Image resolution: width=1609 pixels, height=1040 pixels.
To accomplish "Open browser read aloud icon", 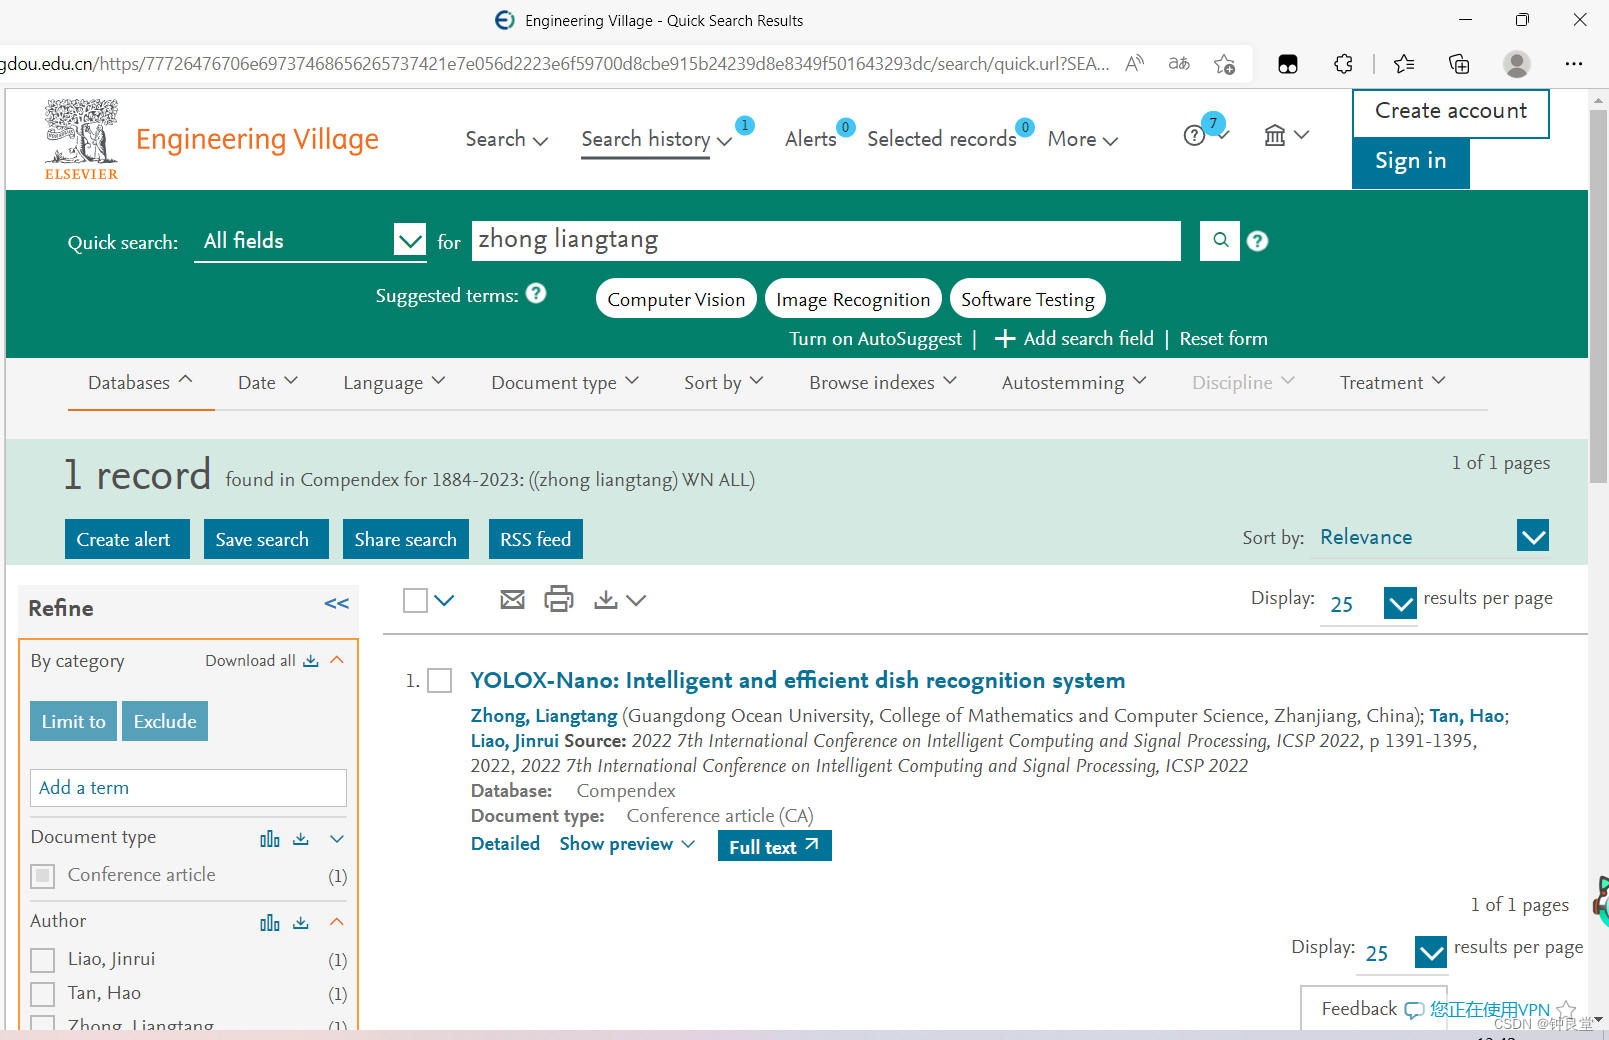I will (1134, 64).
